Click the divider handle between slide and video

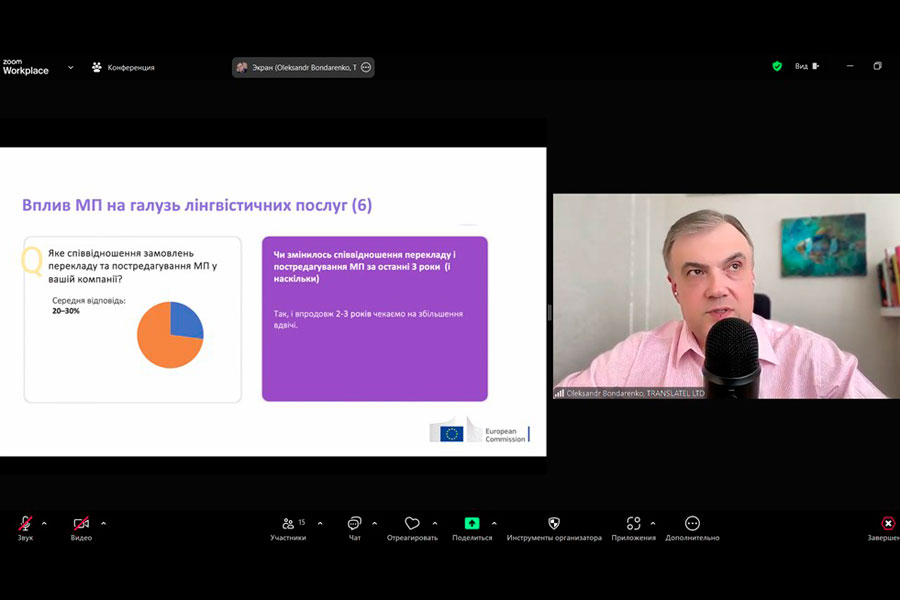[x=550, y=313]
